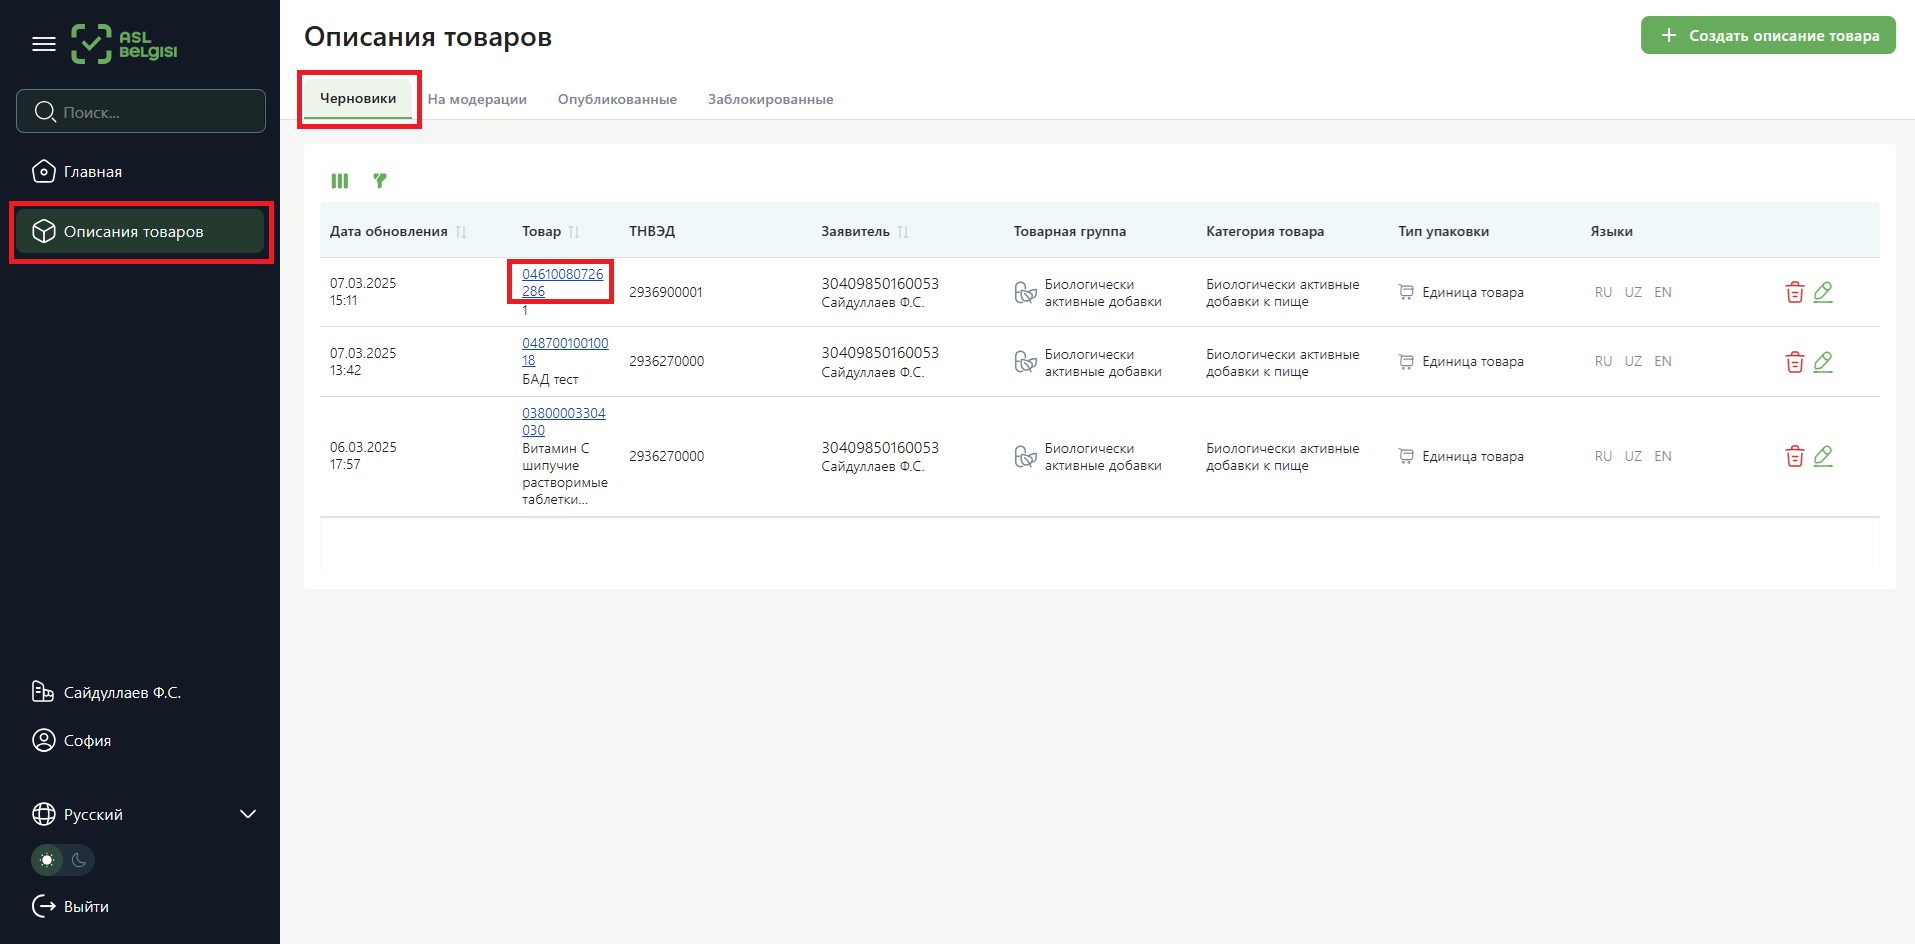Open the table filter icon
1915x944 pixels.
pos(380,181)
